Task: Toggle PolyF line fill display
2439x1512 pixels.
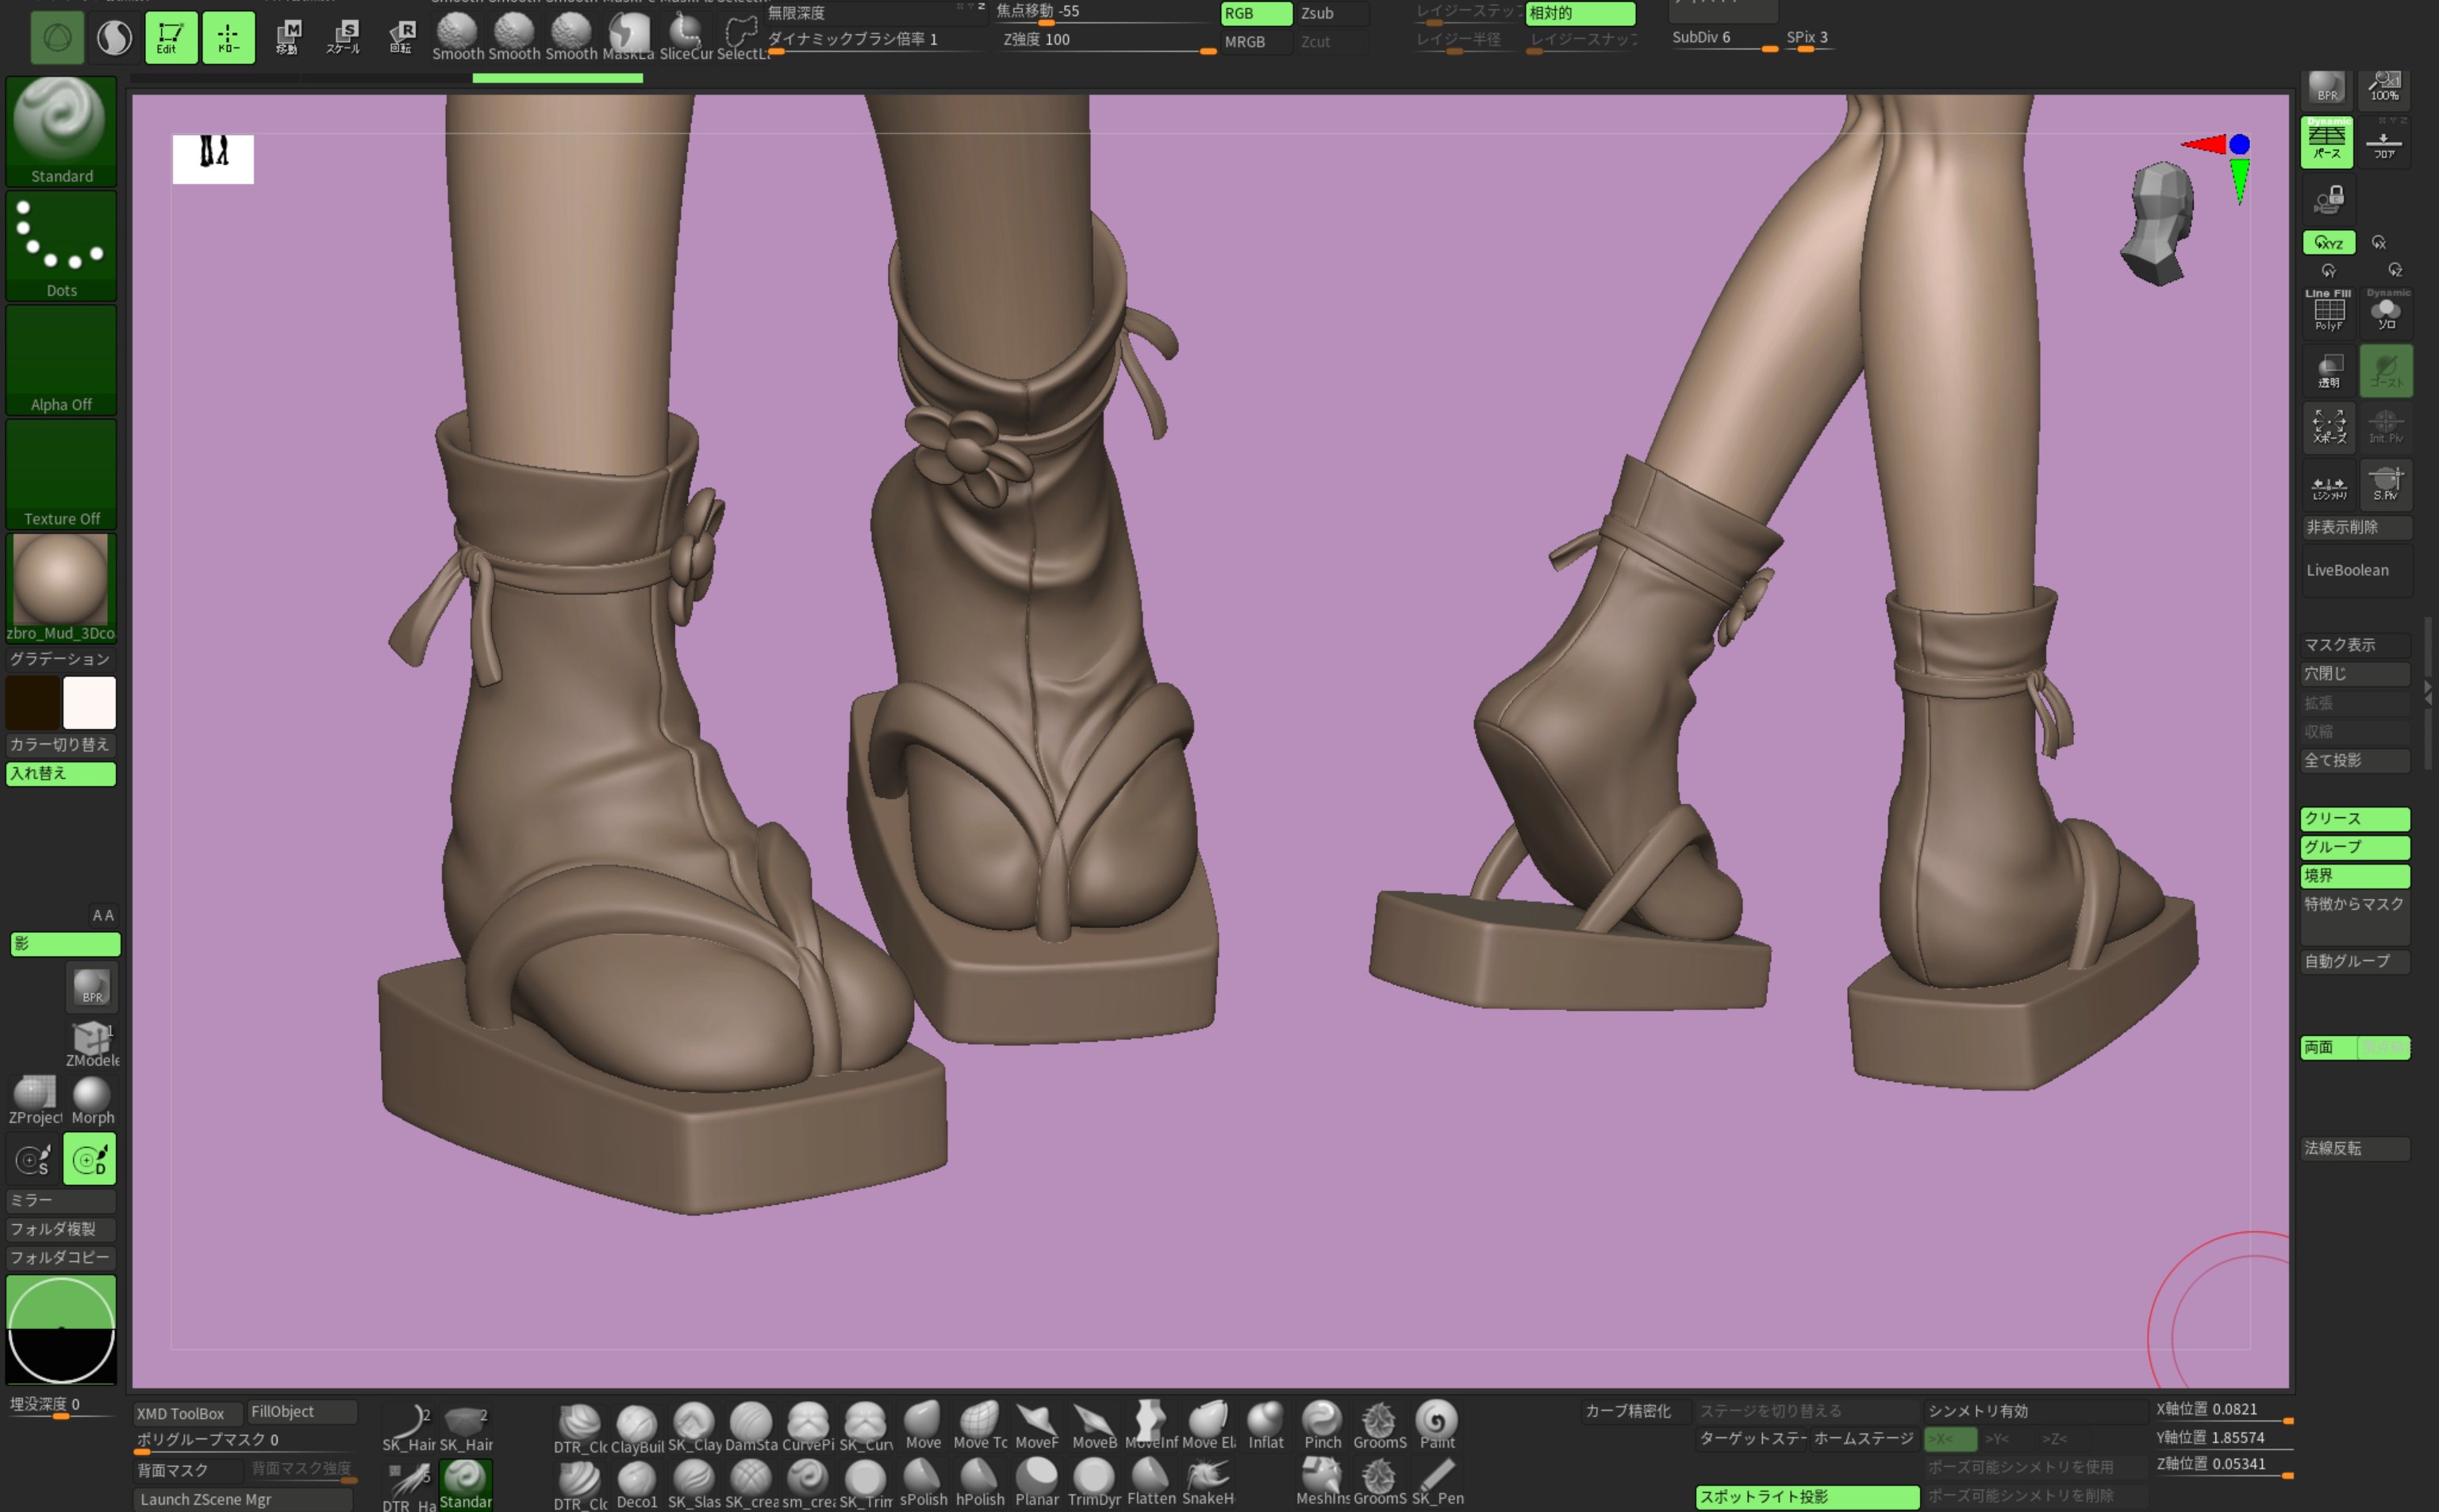Action: (2328, 311)
